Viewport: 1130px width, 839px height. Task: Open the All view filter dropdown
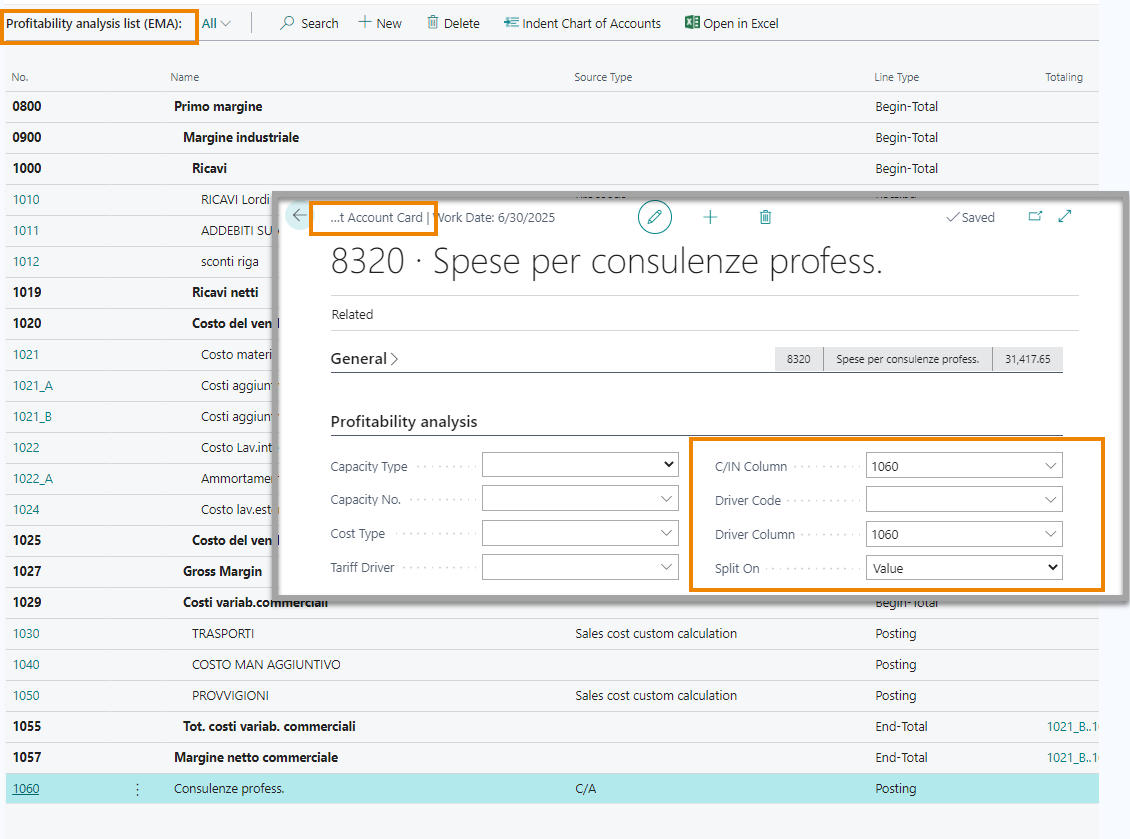(x=215, y=23)
